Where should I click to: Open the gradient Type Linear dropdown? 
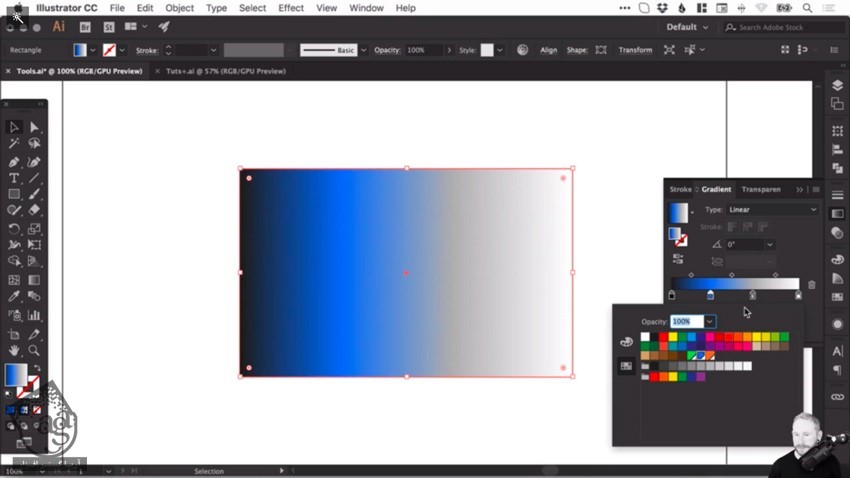[x=772, y=209]
